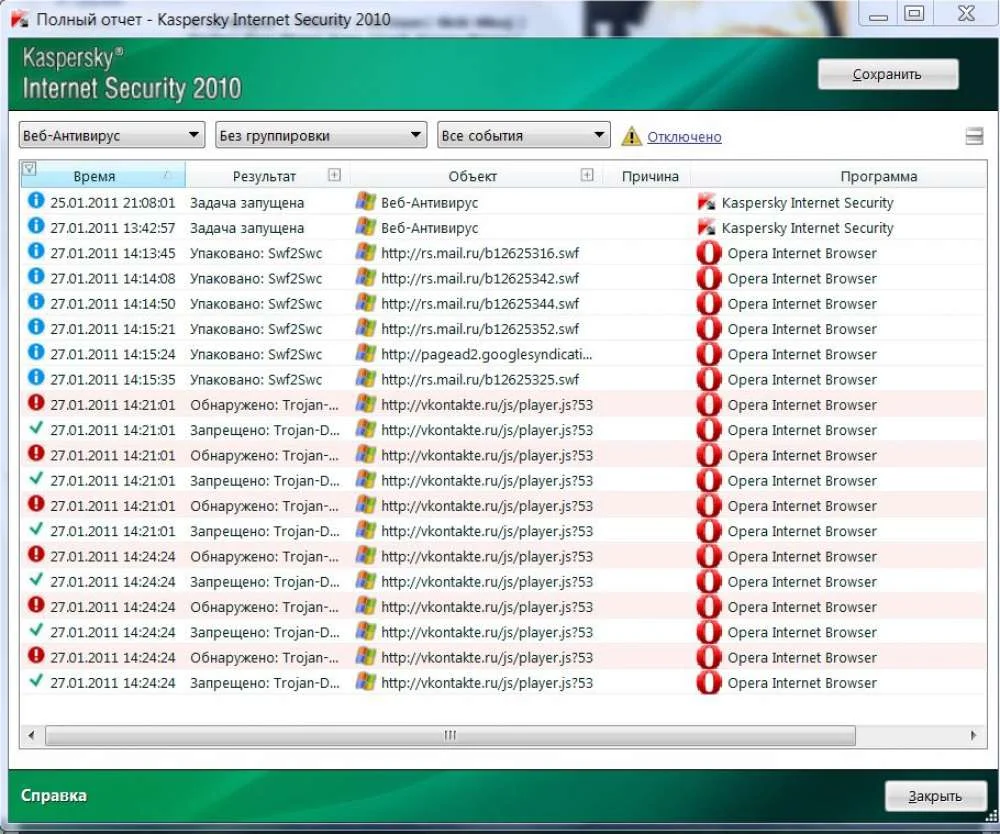Select Kaspersky Internet Security in 21:08:01 row
Screen dimensions: 1000x834
807,203
